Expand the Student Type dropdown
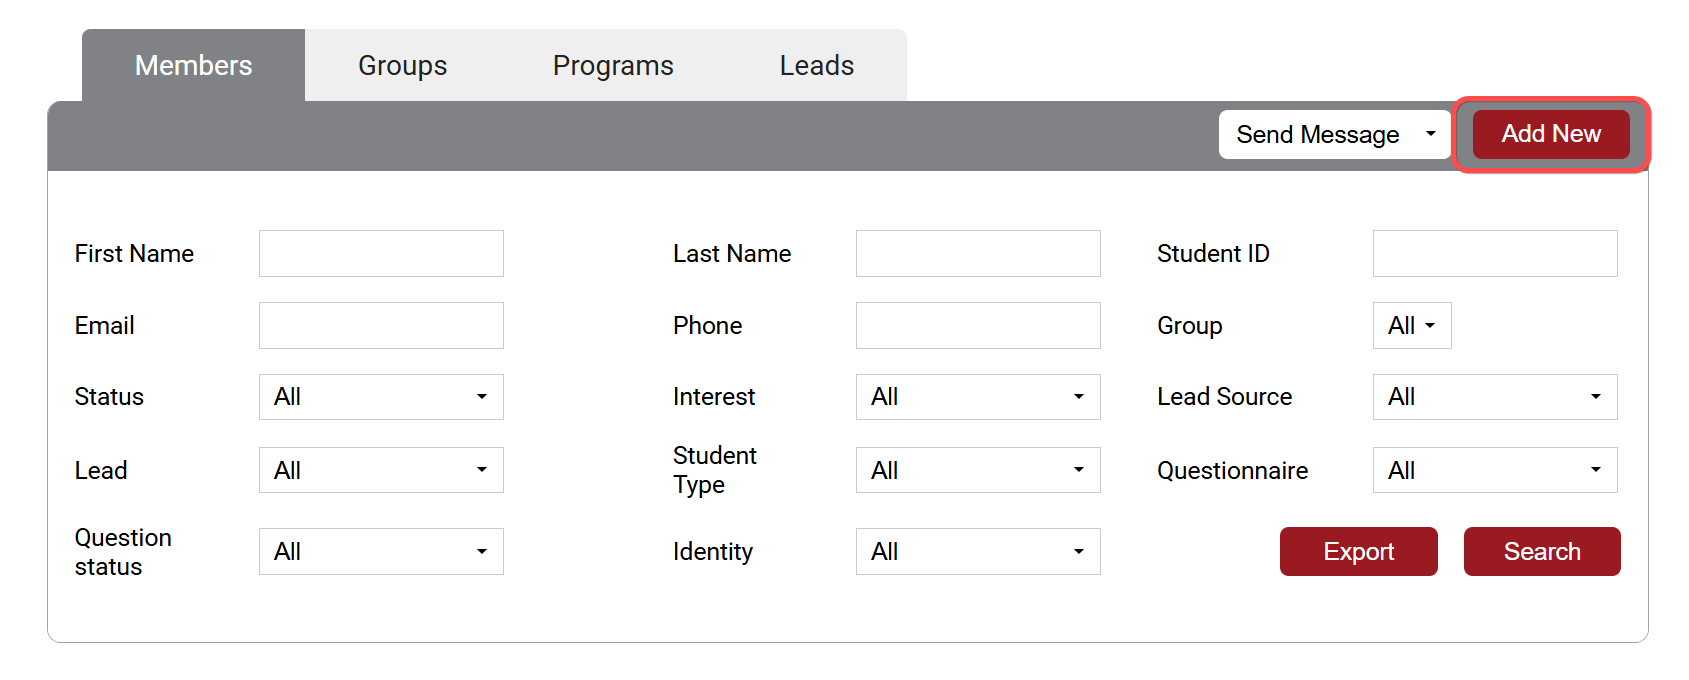Screen dimensions: 1689x680 click(x=978, y=470)
